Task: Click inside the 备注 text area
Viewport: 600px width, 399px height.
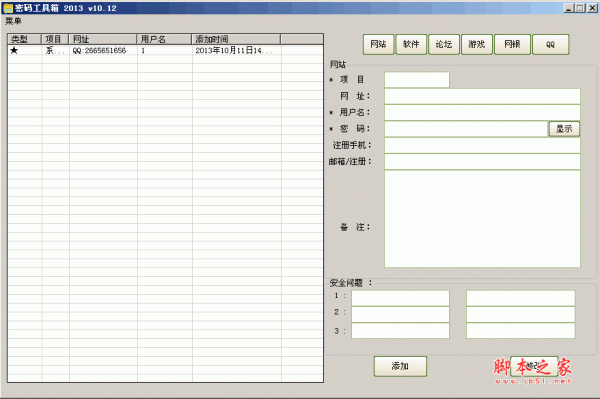Action: pyautogui.click(x=482, y=219)
